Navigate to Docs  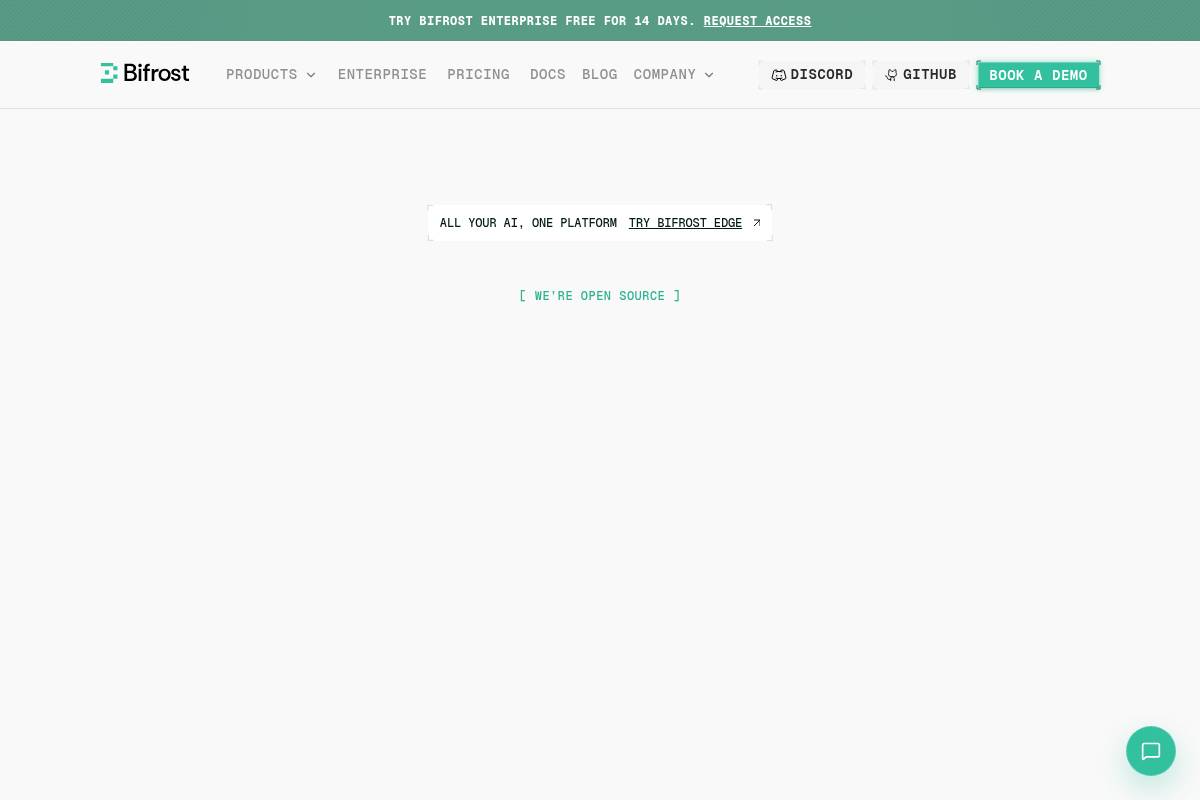[548, 75]
